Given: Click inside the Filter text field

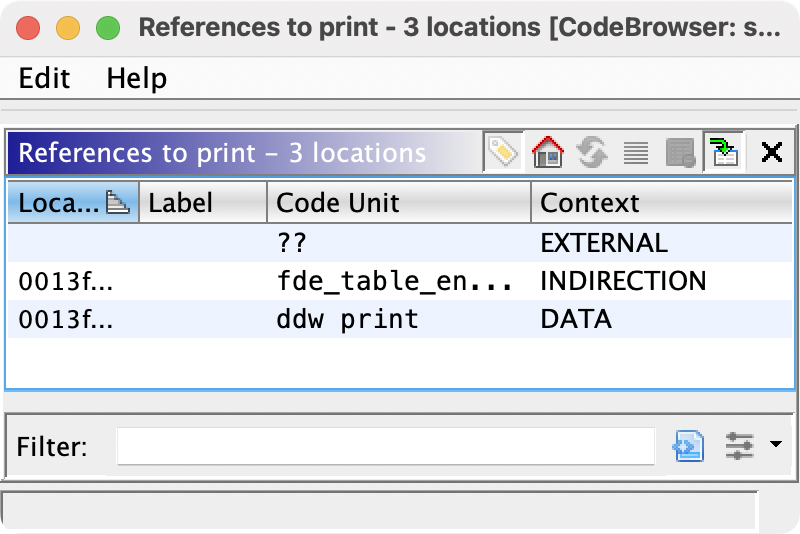Looking at the screenshot, I should [386, 446].
